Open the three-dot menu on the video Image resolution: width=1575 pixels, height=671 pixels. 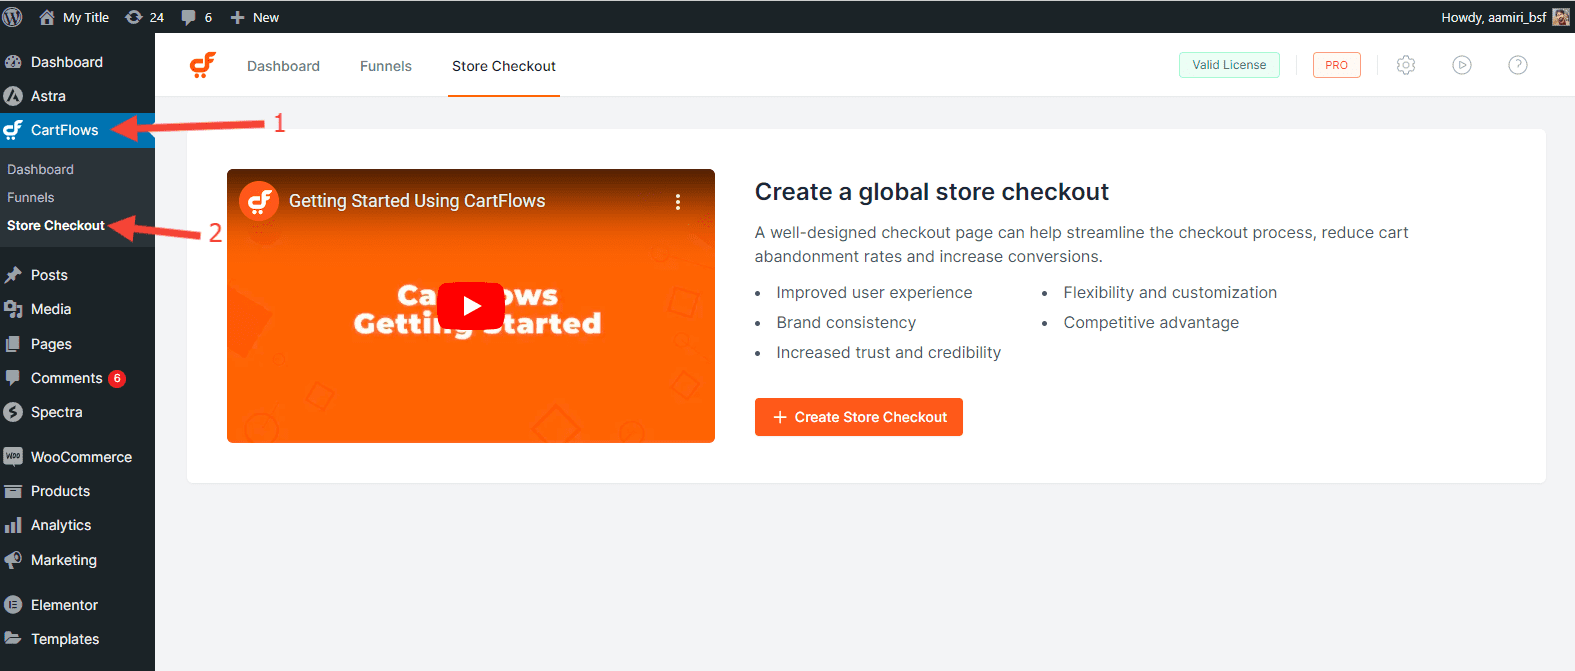point(678,202)
